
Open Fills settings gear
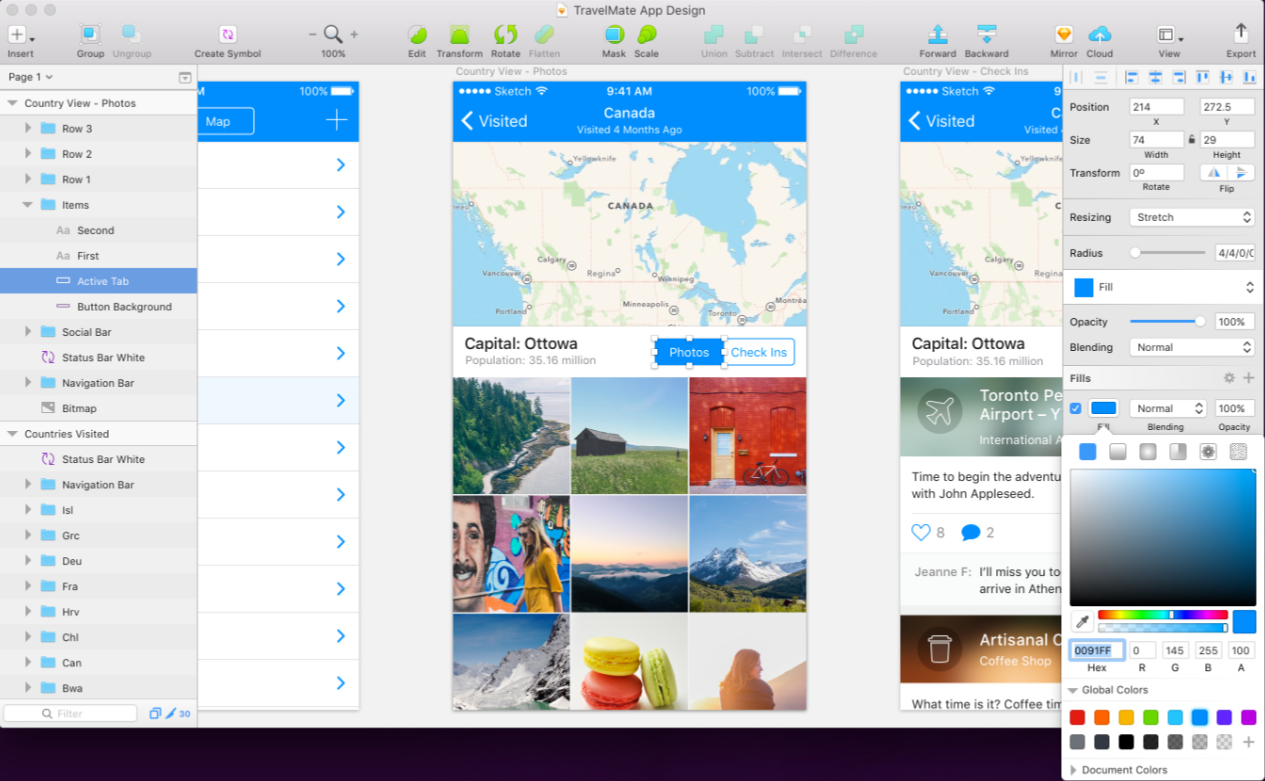point(1229,378)
